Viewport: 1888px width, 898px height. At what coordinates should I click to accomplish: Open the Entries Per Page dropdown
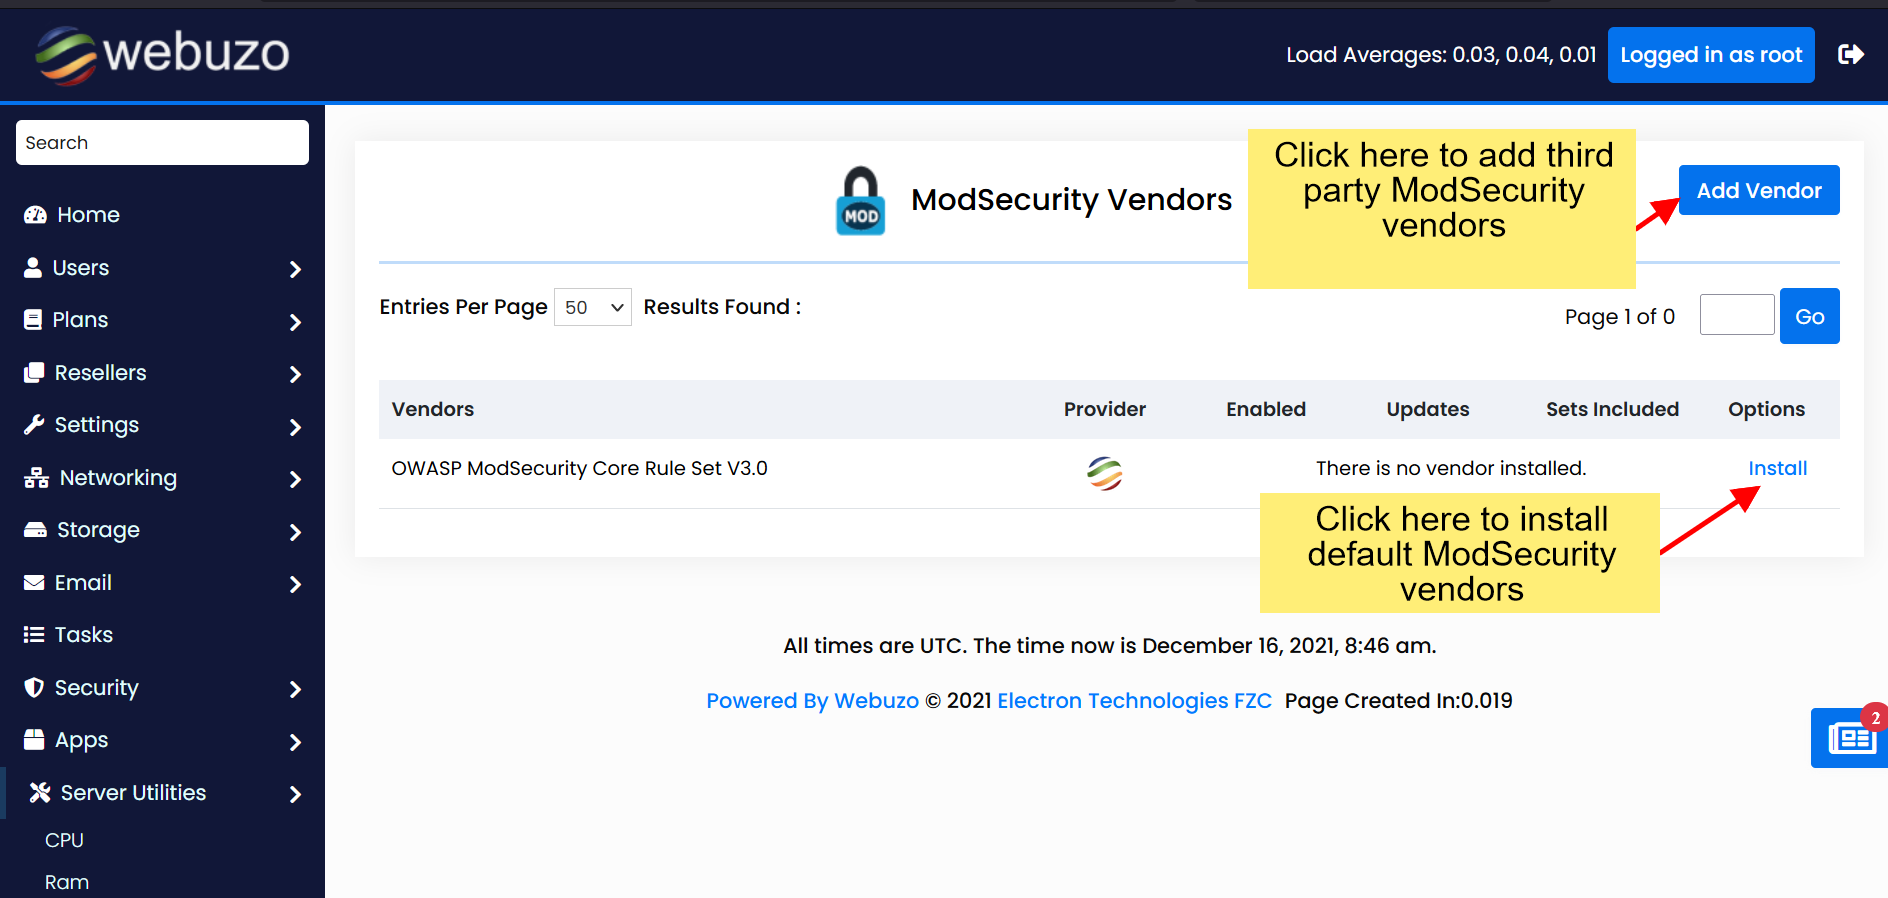pos(592,307)
